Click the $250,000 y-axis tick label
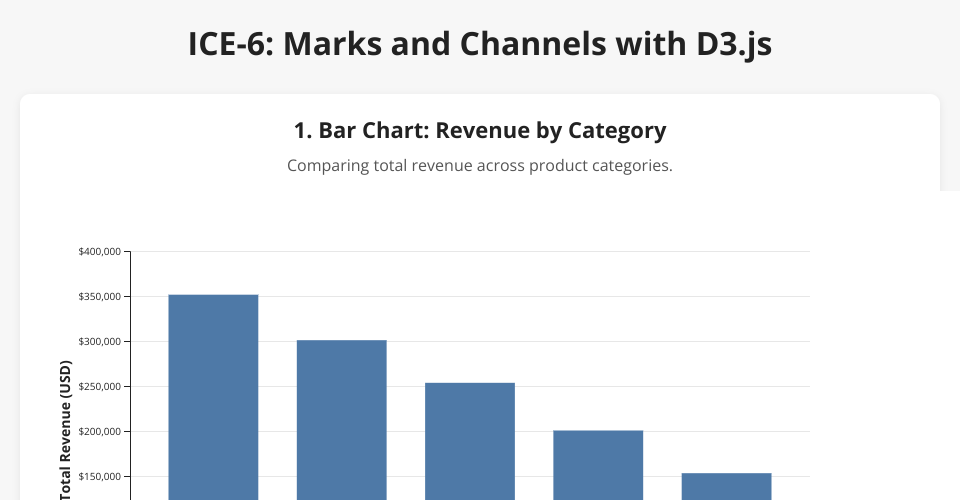 (x=99, y=387)
